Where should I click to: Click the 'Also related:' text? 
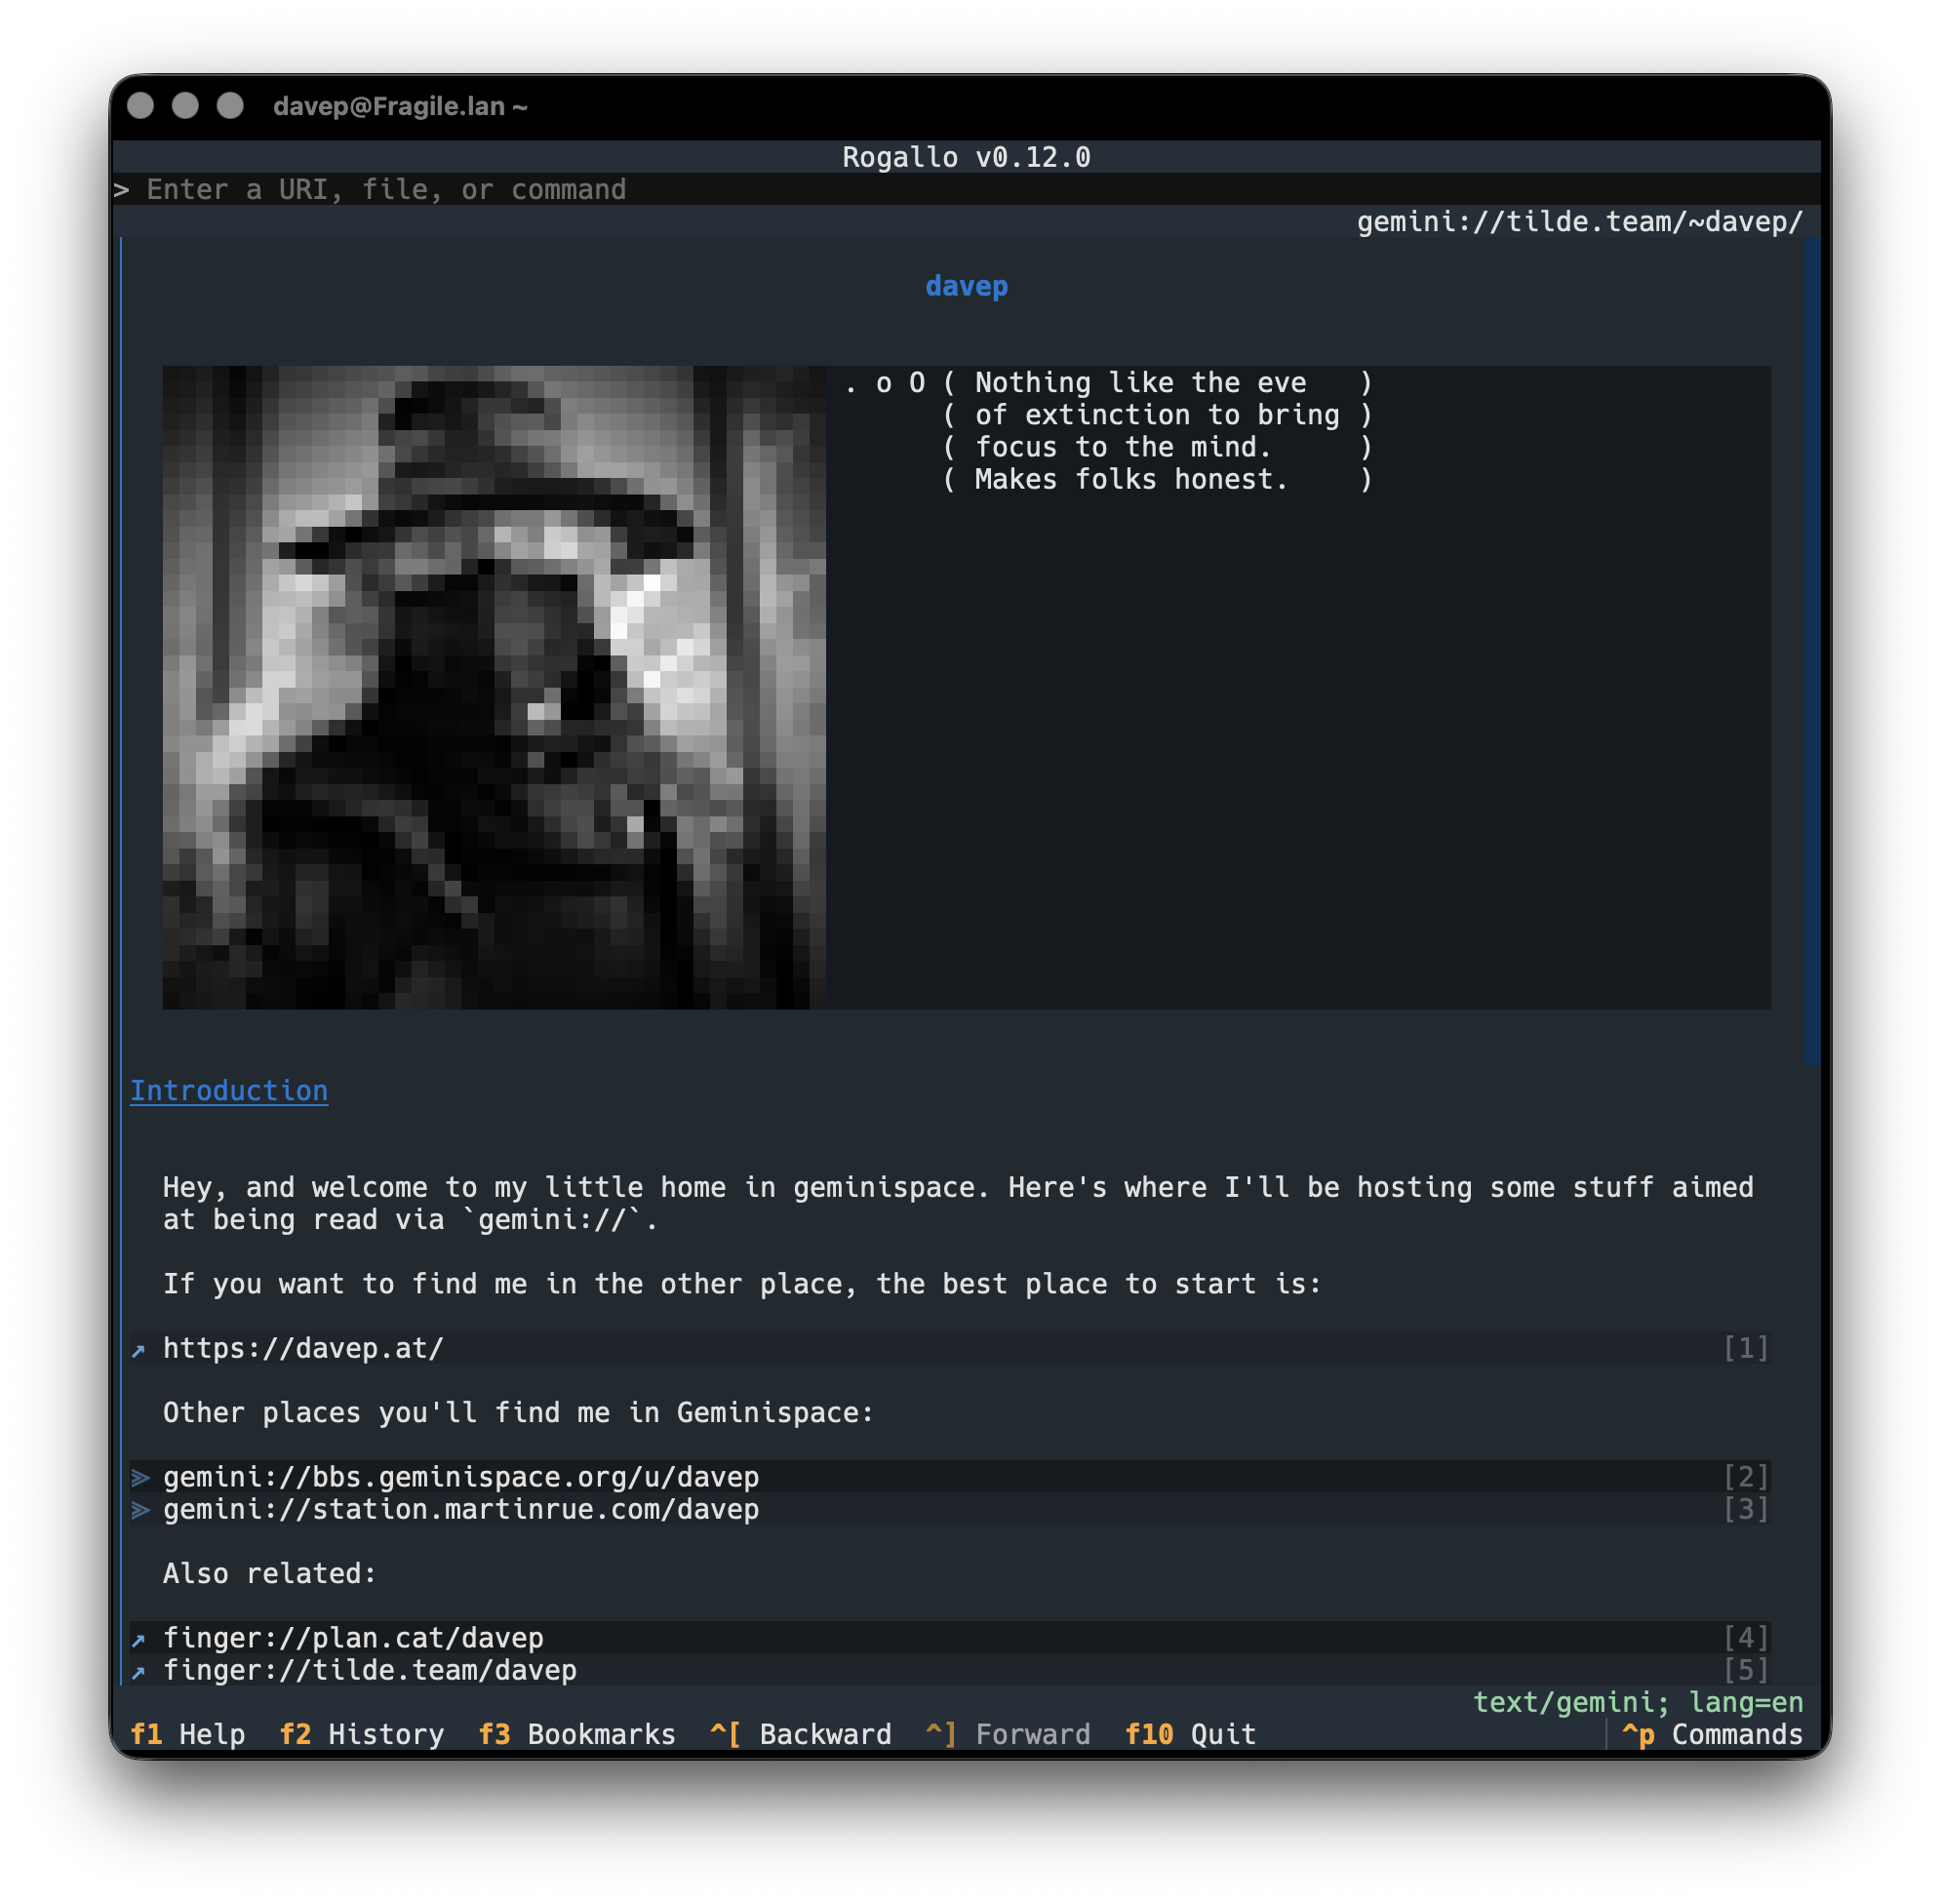270,1572
